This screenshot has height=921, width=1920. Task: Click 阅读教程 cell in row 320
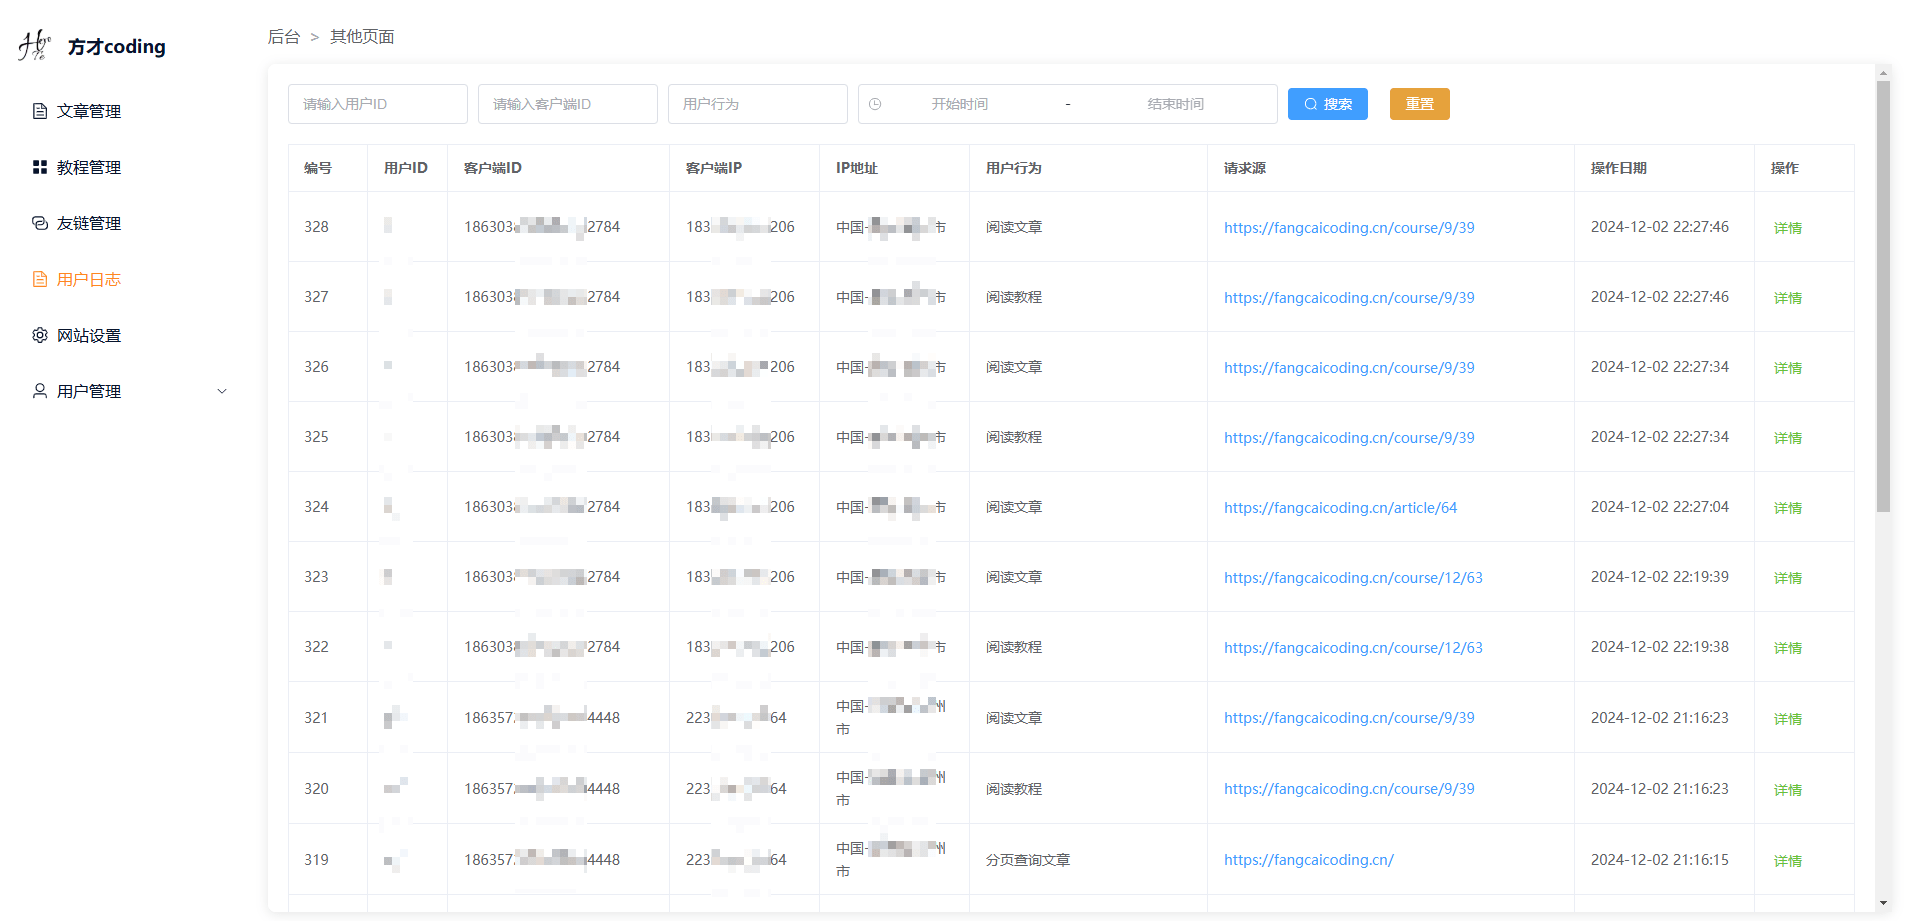click(1014, 789)
